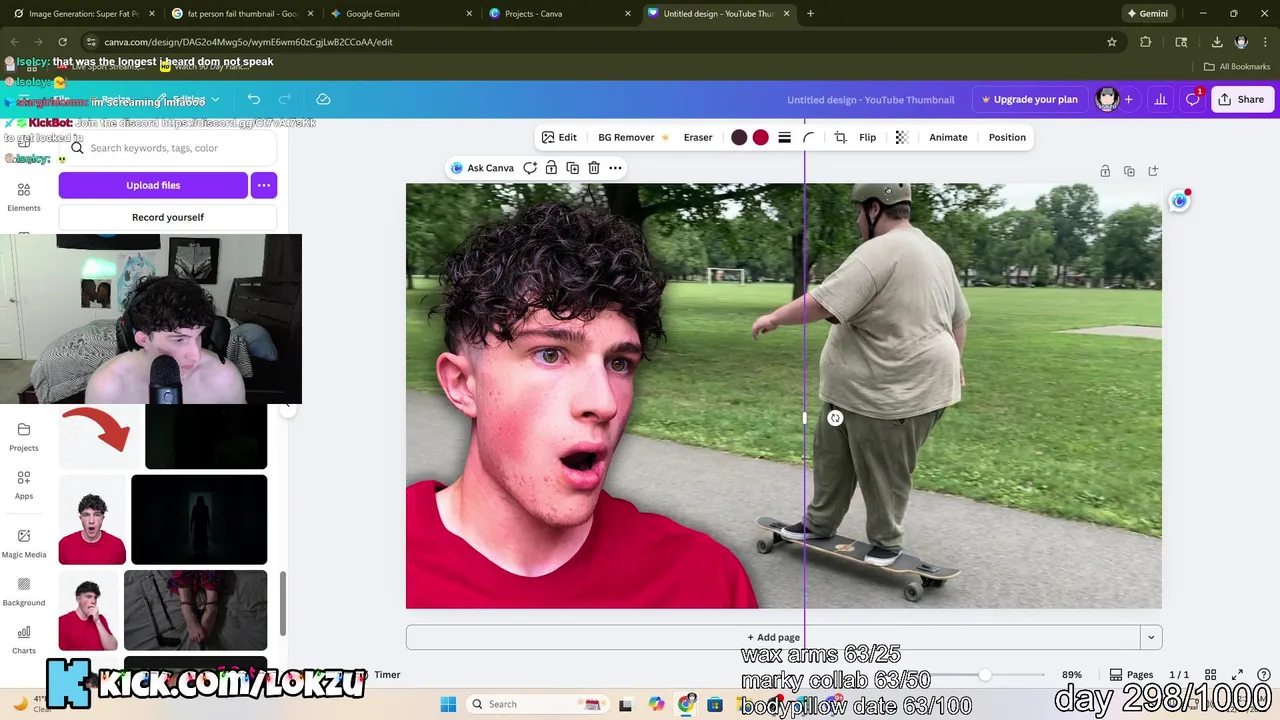1280x720 pixels.
Task: Focus the uploads search field
Action: [168, 148]
